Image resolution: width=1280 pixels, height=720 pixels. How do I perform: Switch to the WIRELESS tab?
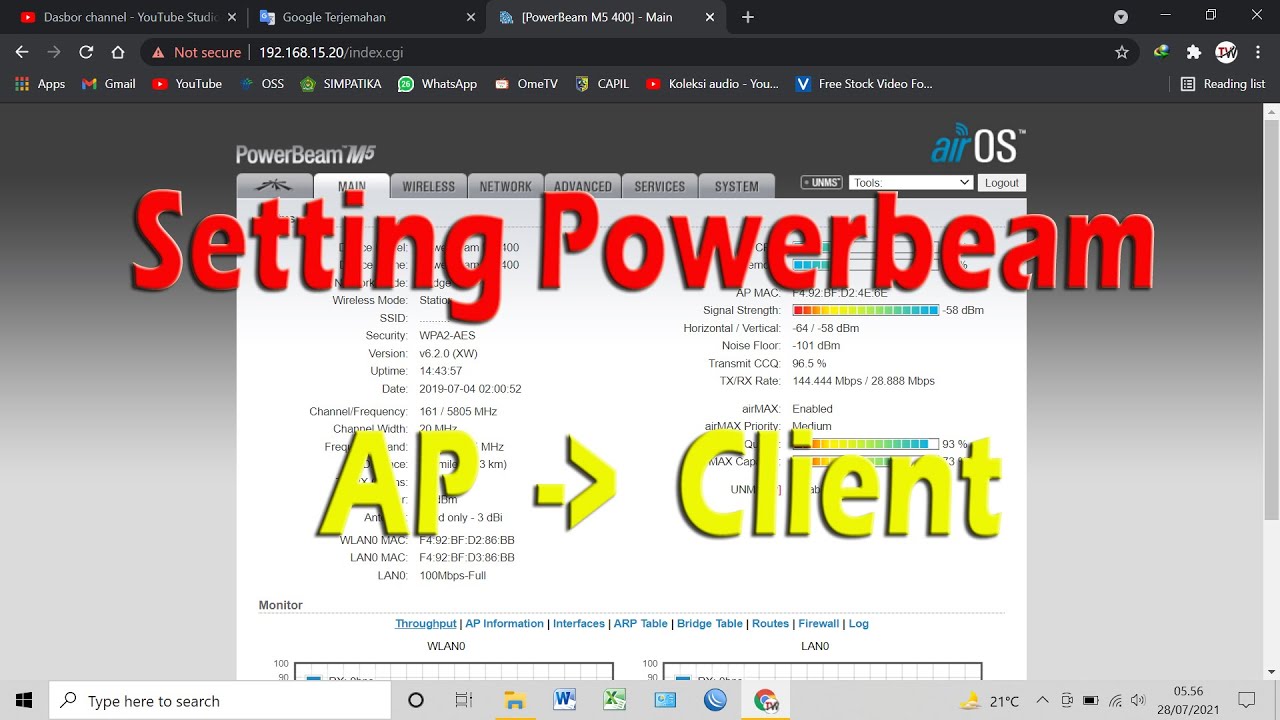pyautogui.click(x=429, y=186)
